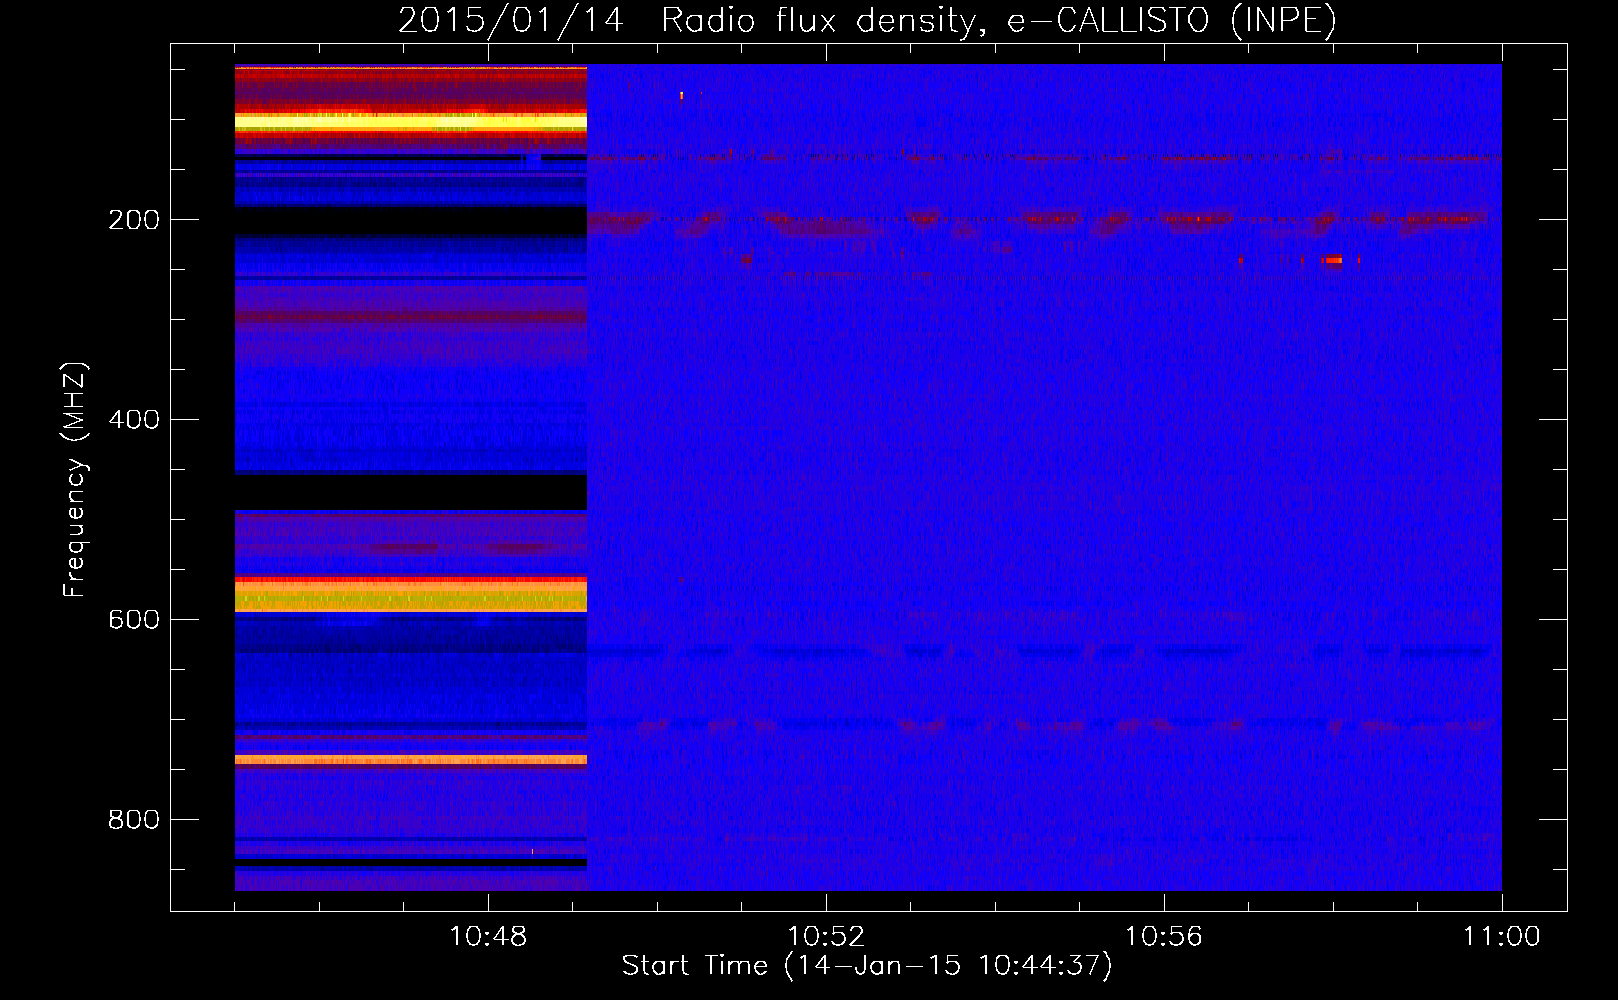The height and width of the screenshot is (1000, 1618).
Task: Click the 800 frequency tick label
Action: click(134, 820)
